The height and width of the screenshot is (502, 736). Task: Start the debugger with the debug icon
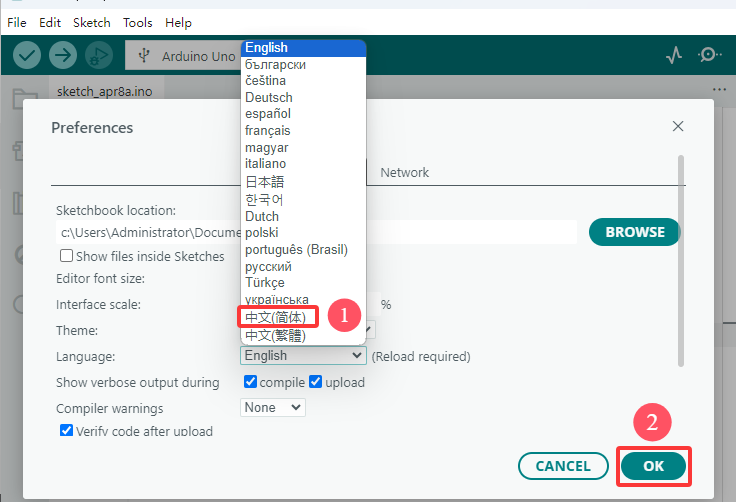(99, 55)
